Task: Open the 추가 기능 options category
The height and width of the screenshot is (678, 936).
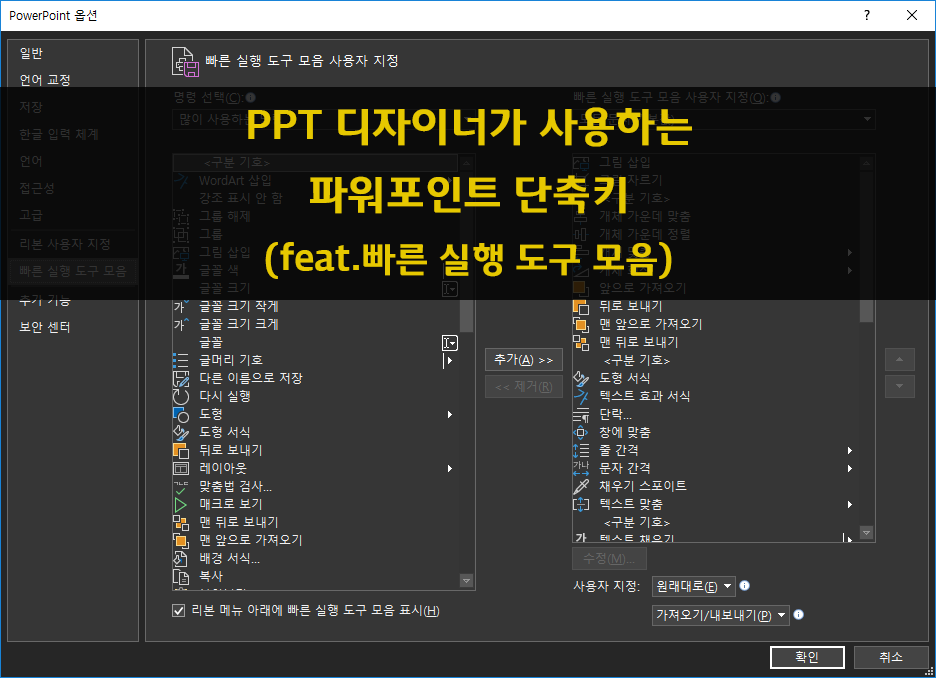Action: point(45,300)
